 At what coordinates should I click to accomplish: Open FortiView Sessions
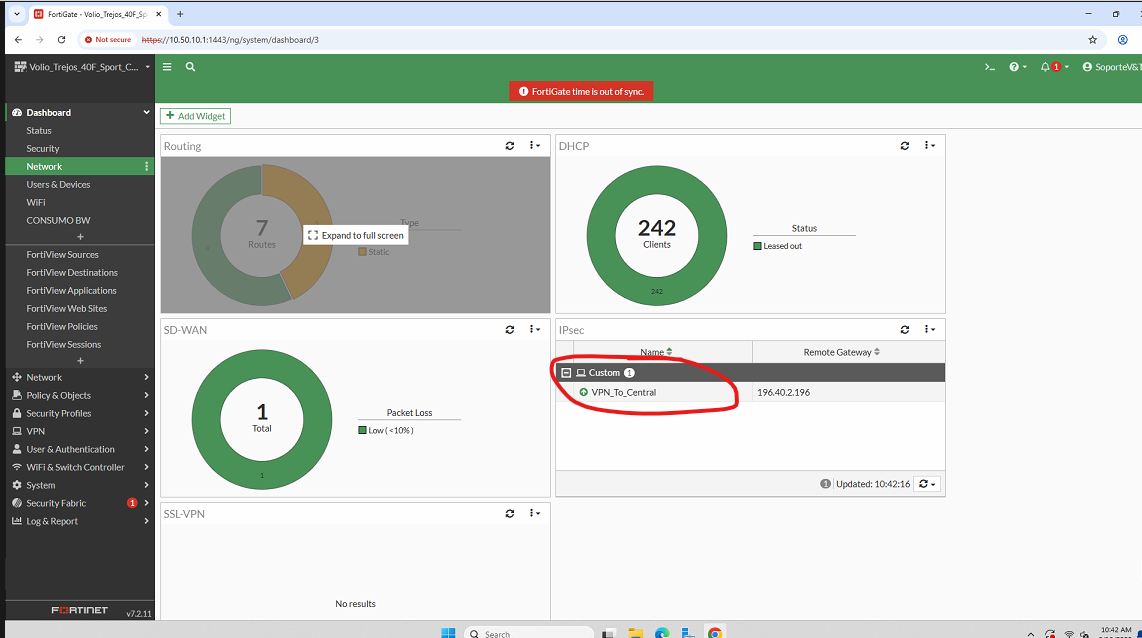coord(64,344)
